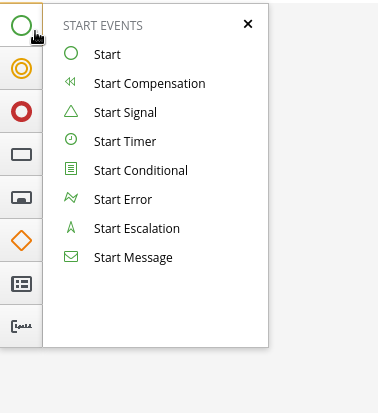Screen dimensions: 378x413
Task: Select the green Start circle icon
Action: (x=71, y=53)
